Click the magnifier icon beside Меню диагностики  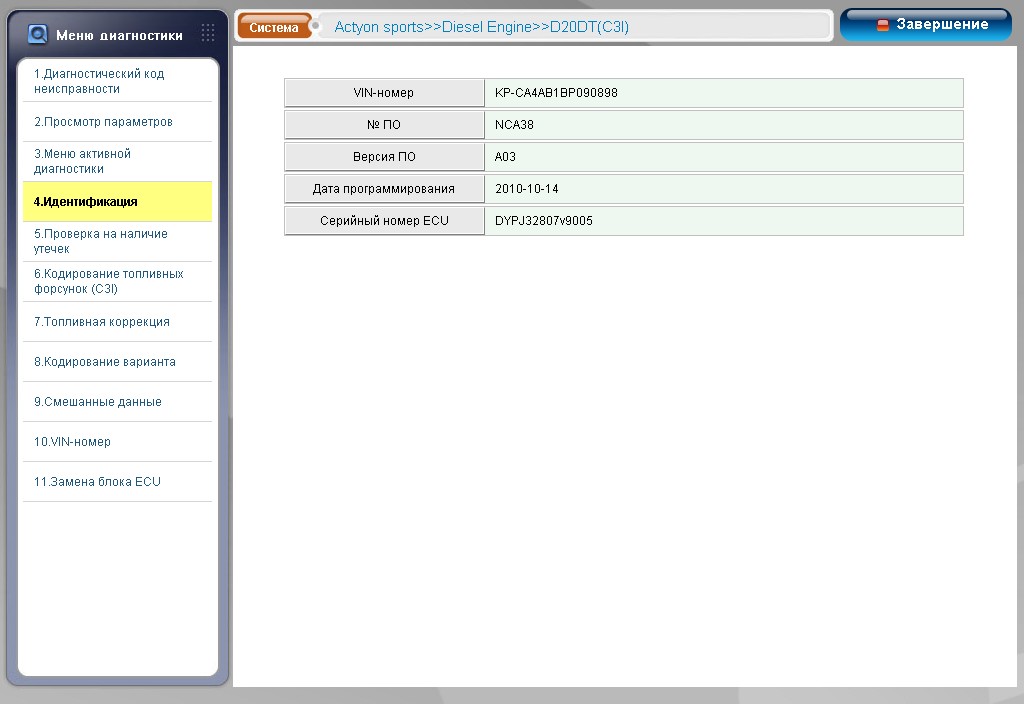point(38,34)
